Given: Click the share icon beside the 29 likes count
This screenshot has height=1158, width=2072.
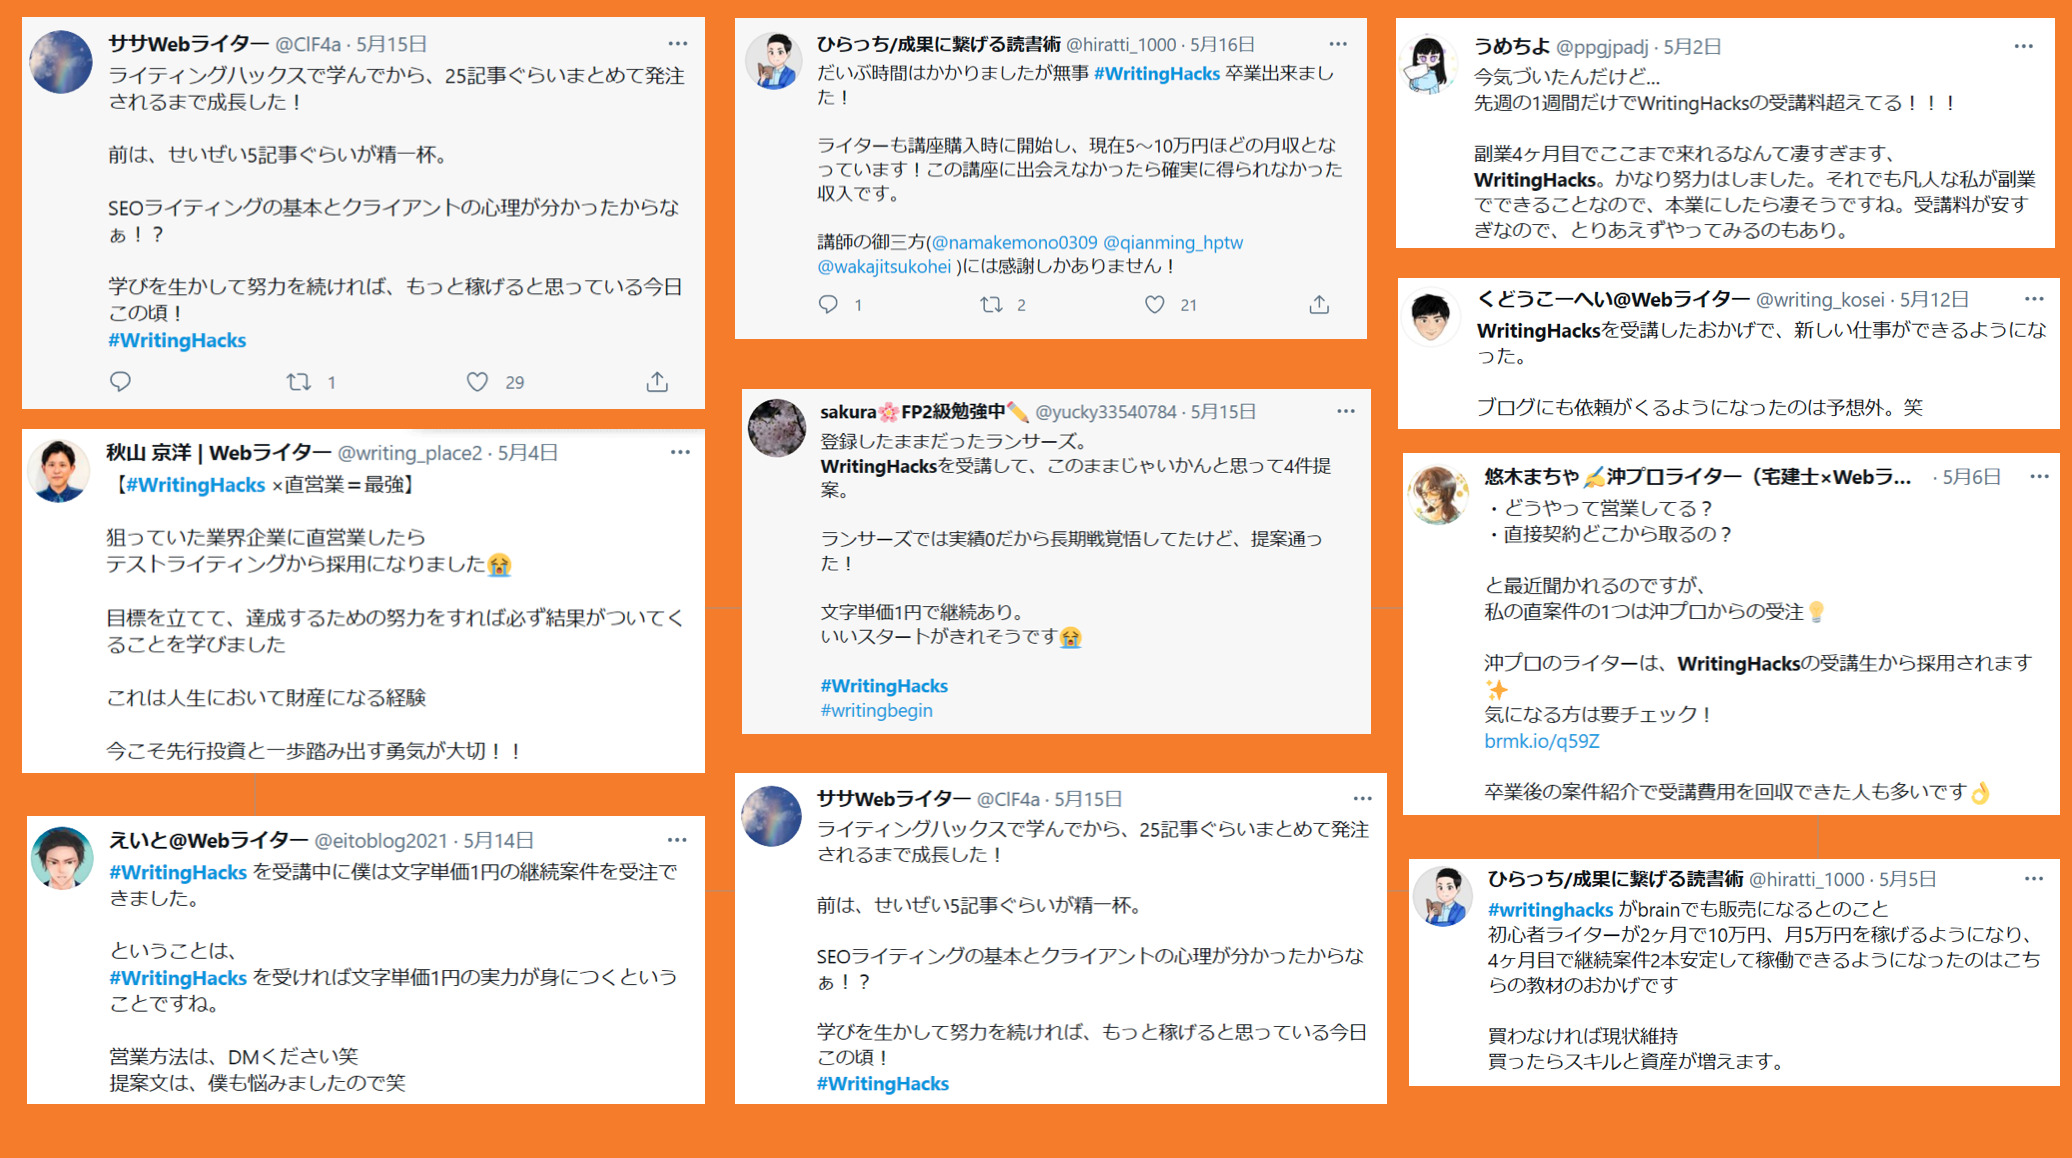Looking at the screenshot, I should click(x=657, y=382).
